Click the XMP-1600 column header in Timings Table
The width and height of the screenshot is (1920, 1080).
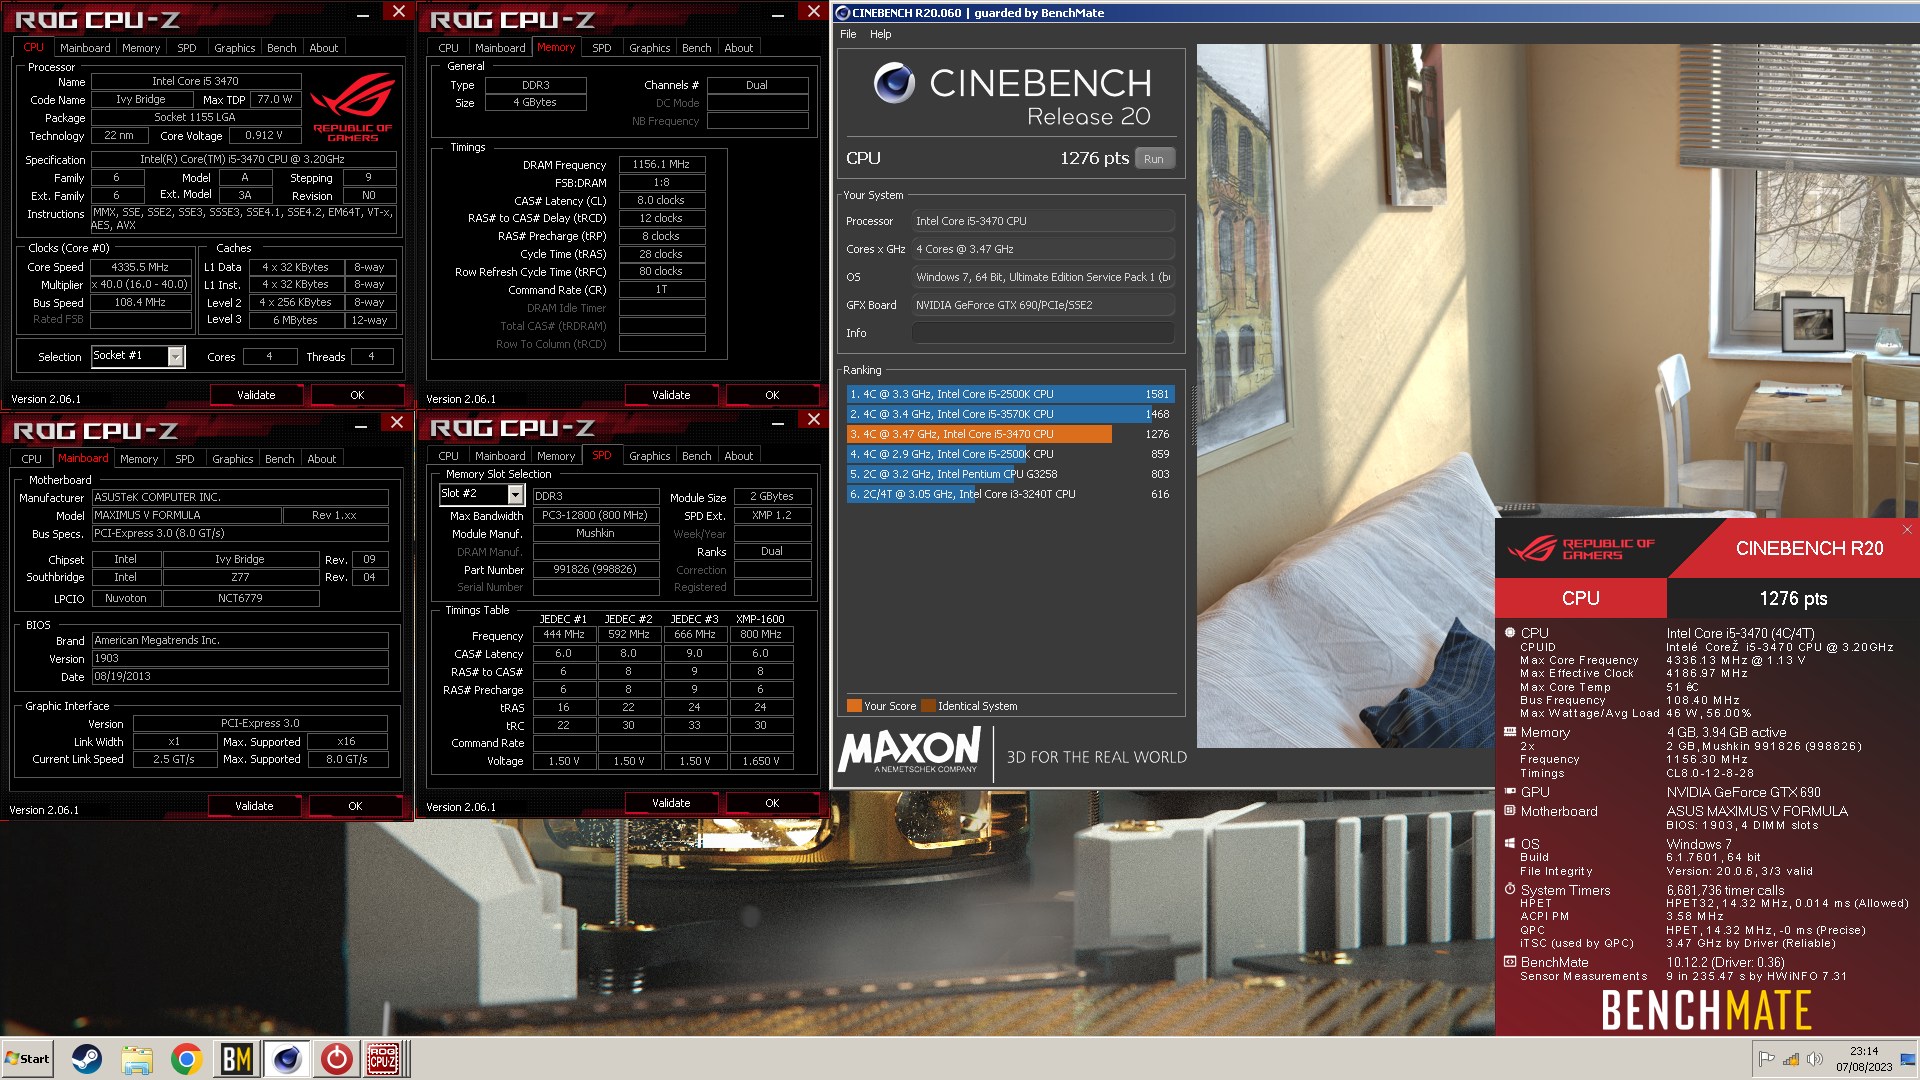pos(760,619)
